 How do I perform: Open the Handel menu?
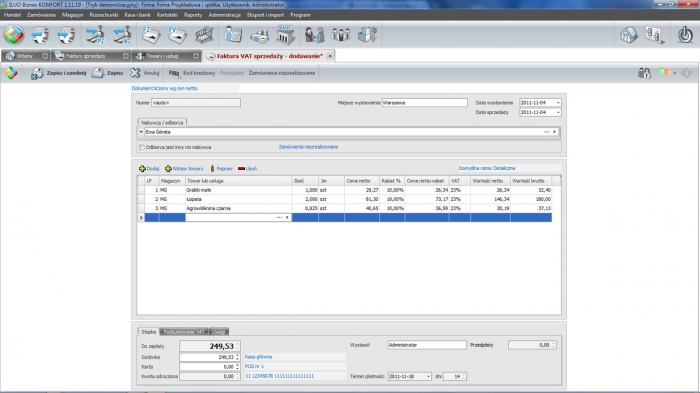(12, 15)
